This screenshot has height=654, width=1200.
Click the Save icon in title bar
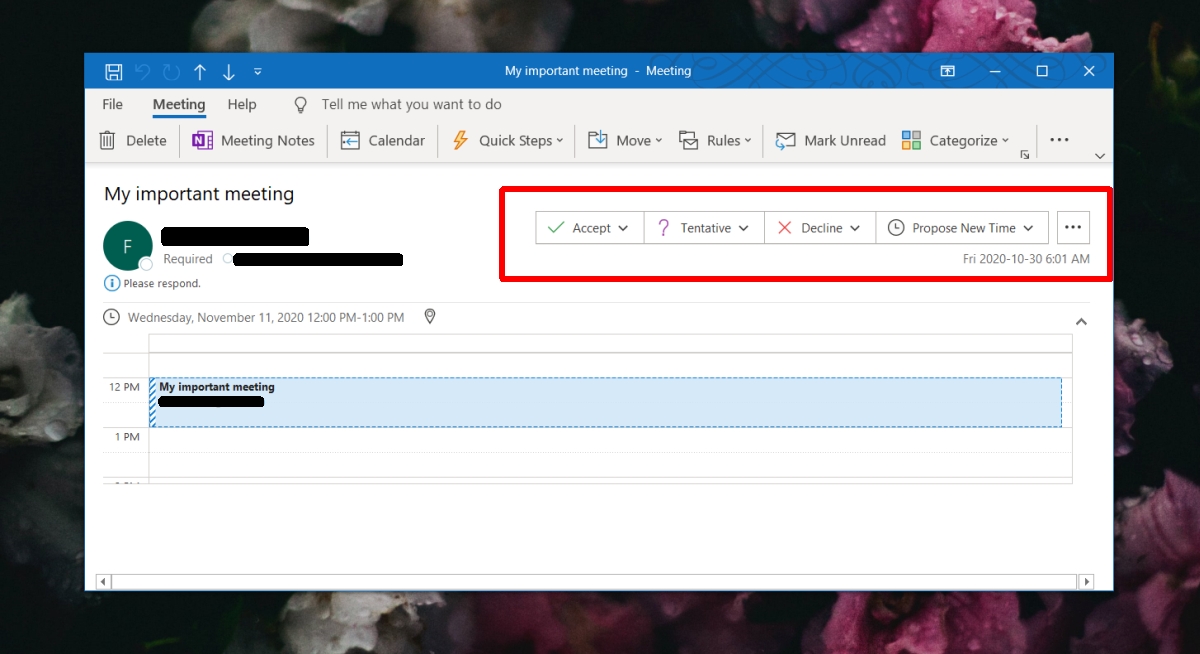114,71
